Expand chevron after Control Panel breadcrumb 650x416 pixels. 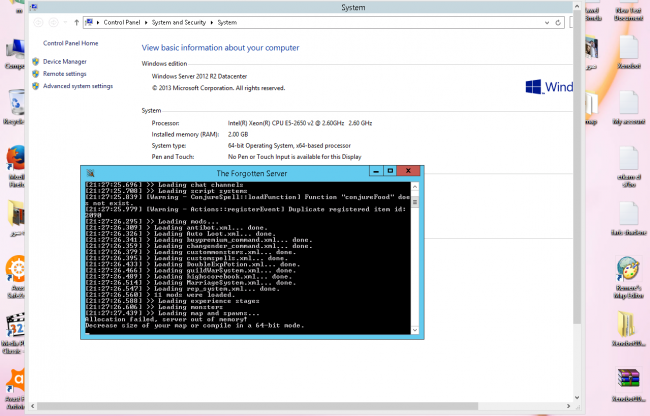146,22
